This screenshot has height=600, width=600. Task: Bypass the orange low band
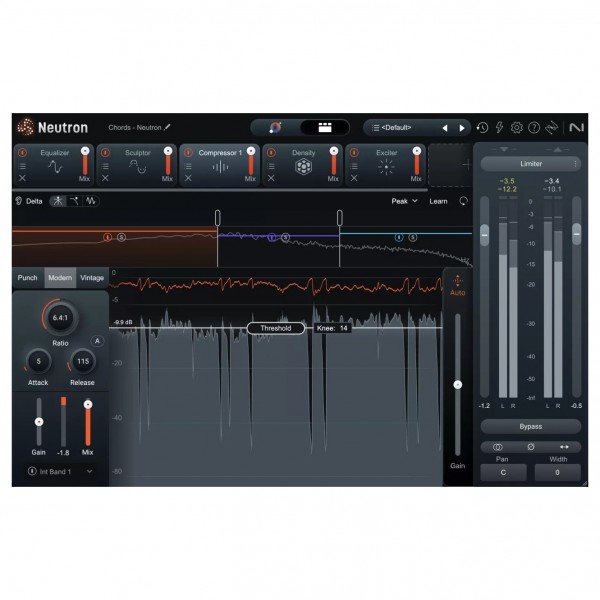[x=108, y=238]
